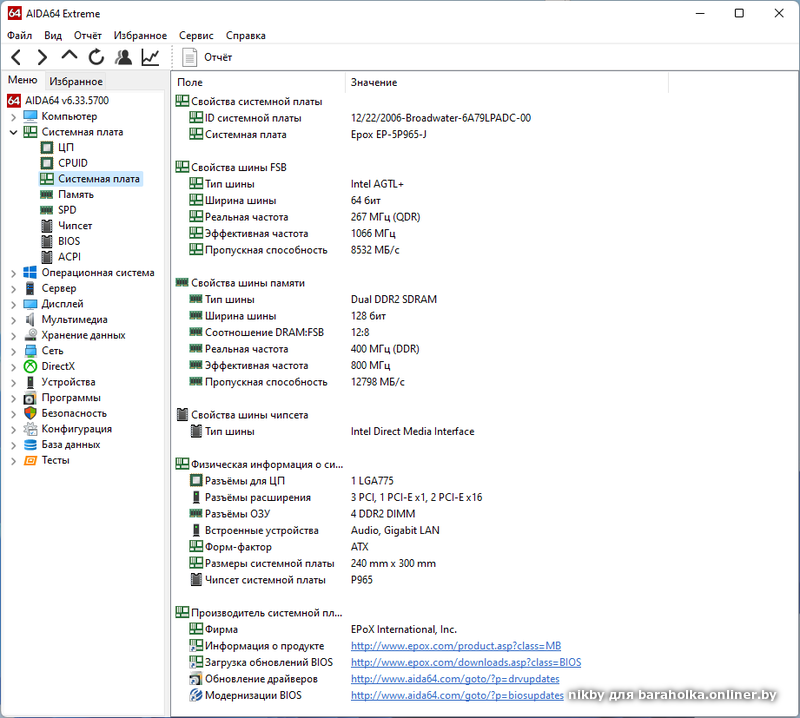The height and width of the screenshot is (718, 800).
Task: Expand the Тесты tree node
Action: click(x=14, y=461)
